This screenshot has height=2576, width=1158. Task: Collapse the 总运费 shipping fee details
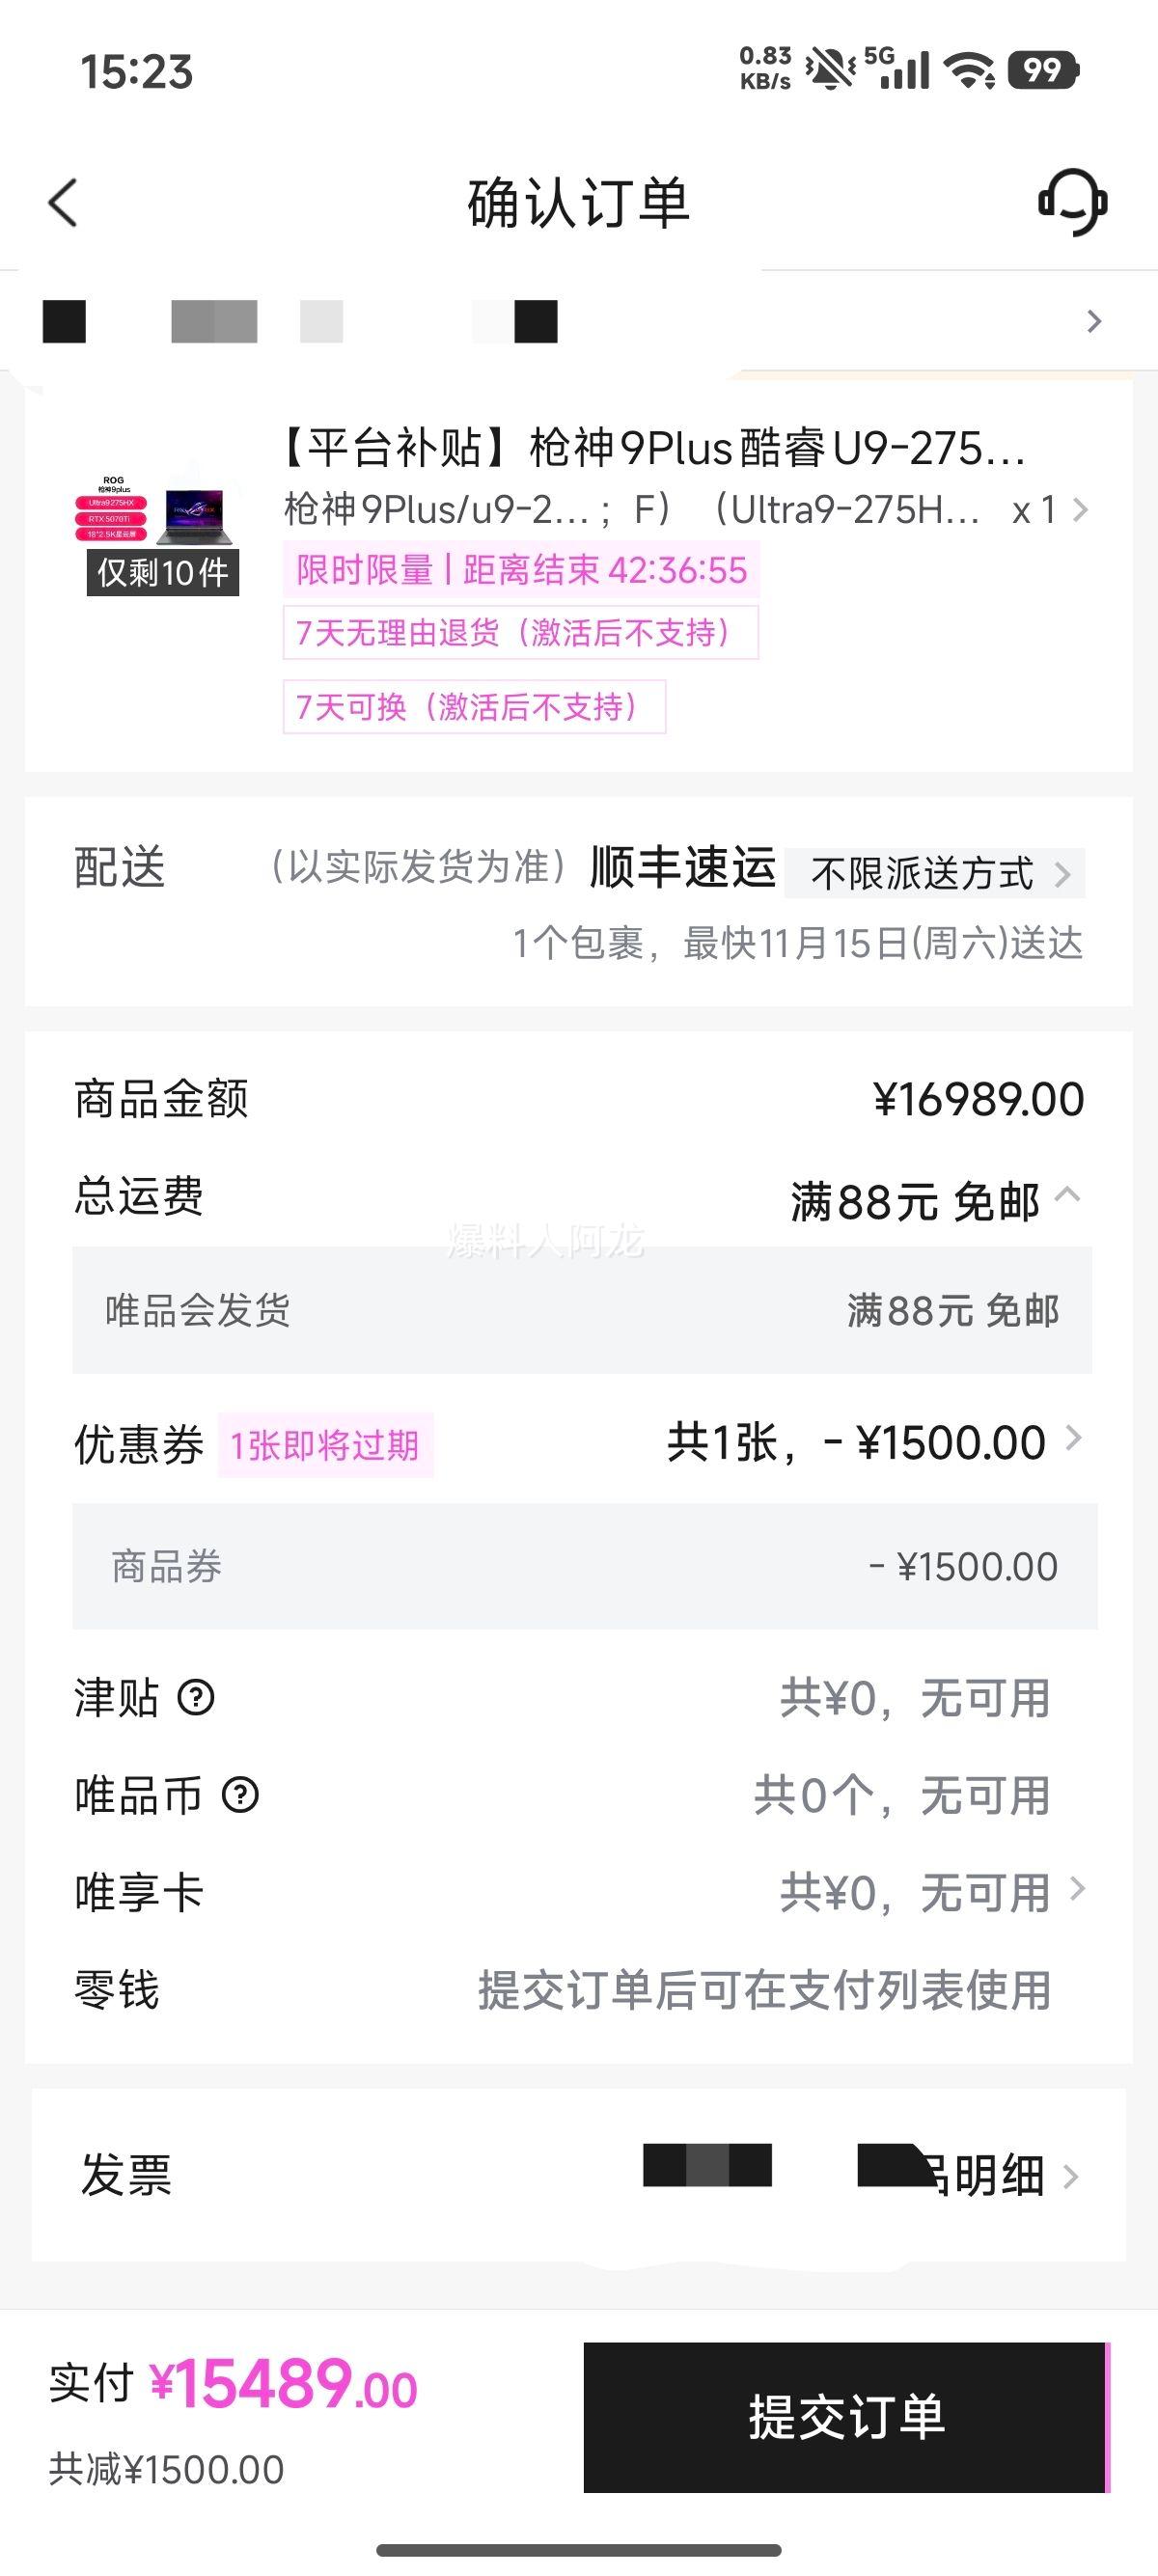pos(1068,1195)
